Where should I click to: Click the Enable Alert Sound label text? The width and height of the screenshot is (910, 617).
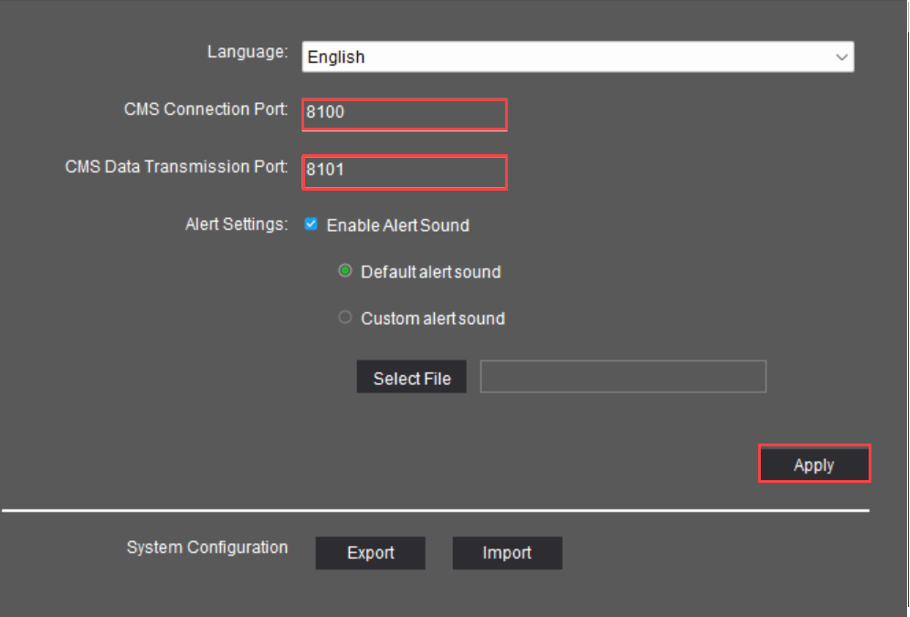pos(398,225)
